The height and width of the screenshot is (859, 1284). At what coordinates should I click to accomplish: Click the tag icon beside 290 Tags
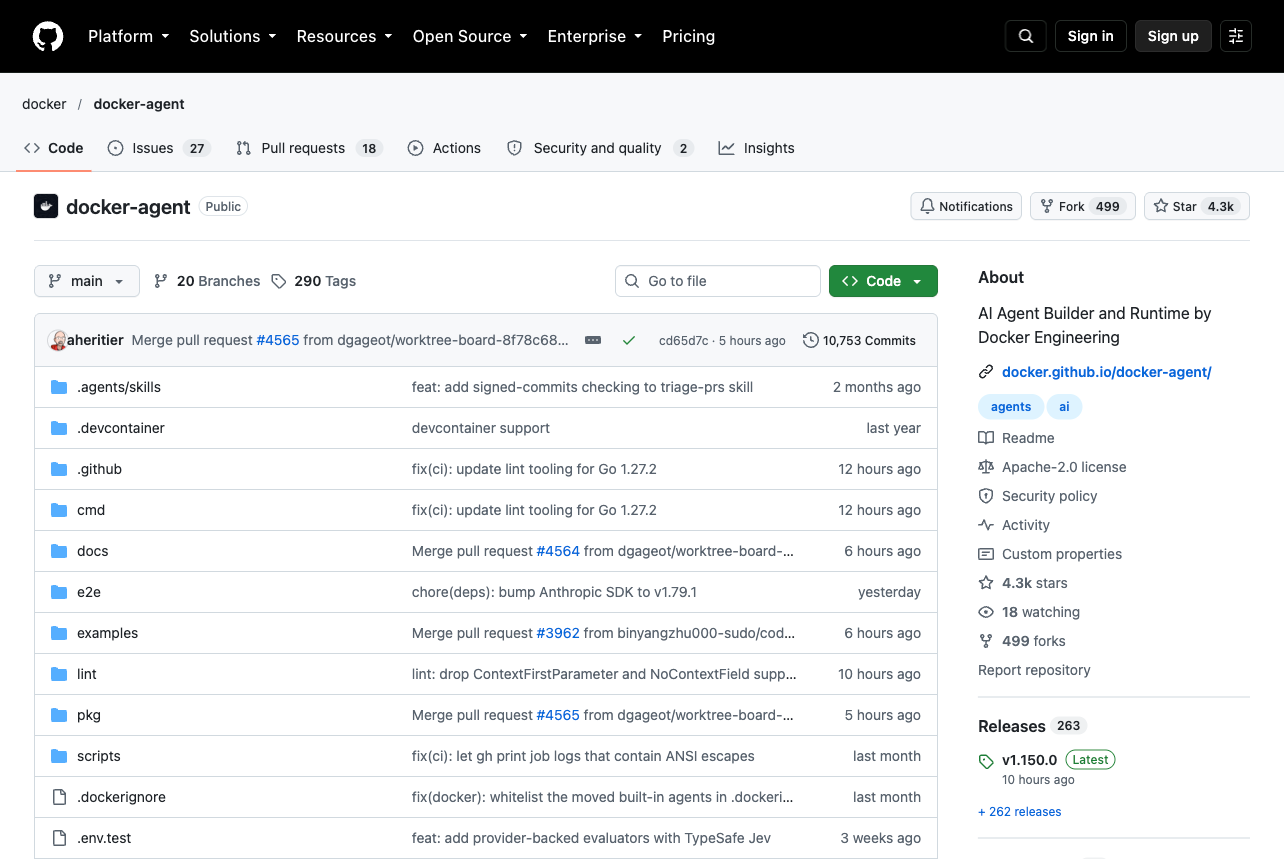point(279,281)
